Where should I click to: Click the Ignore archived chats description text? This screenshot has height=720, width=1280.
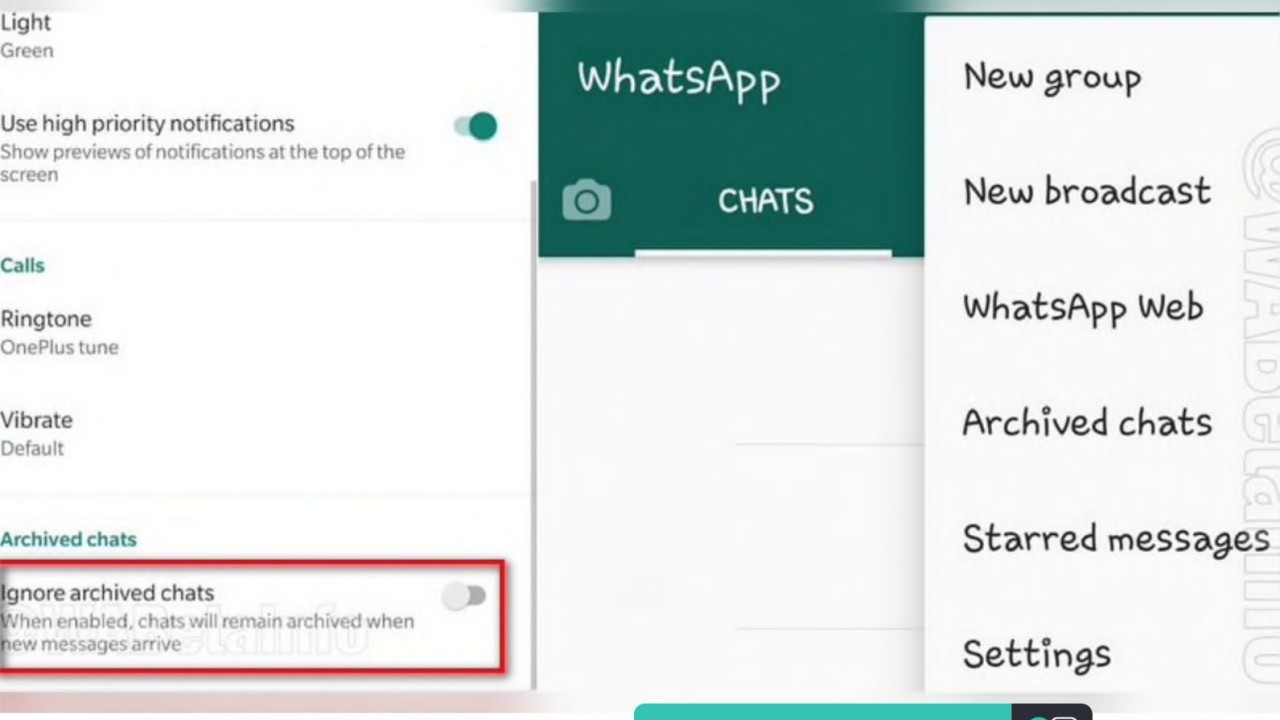point(207,632)
